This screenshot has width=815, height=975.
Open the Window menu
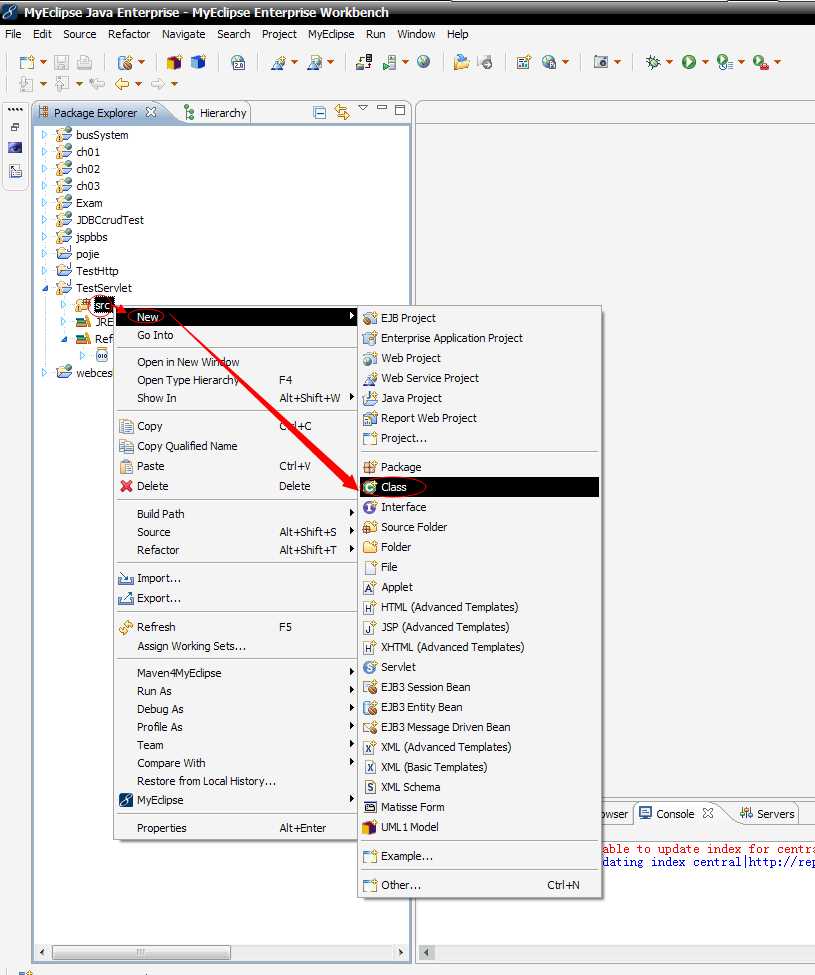(416, 34)
